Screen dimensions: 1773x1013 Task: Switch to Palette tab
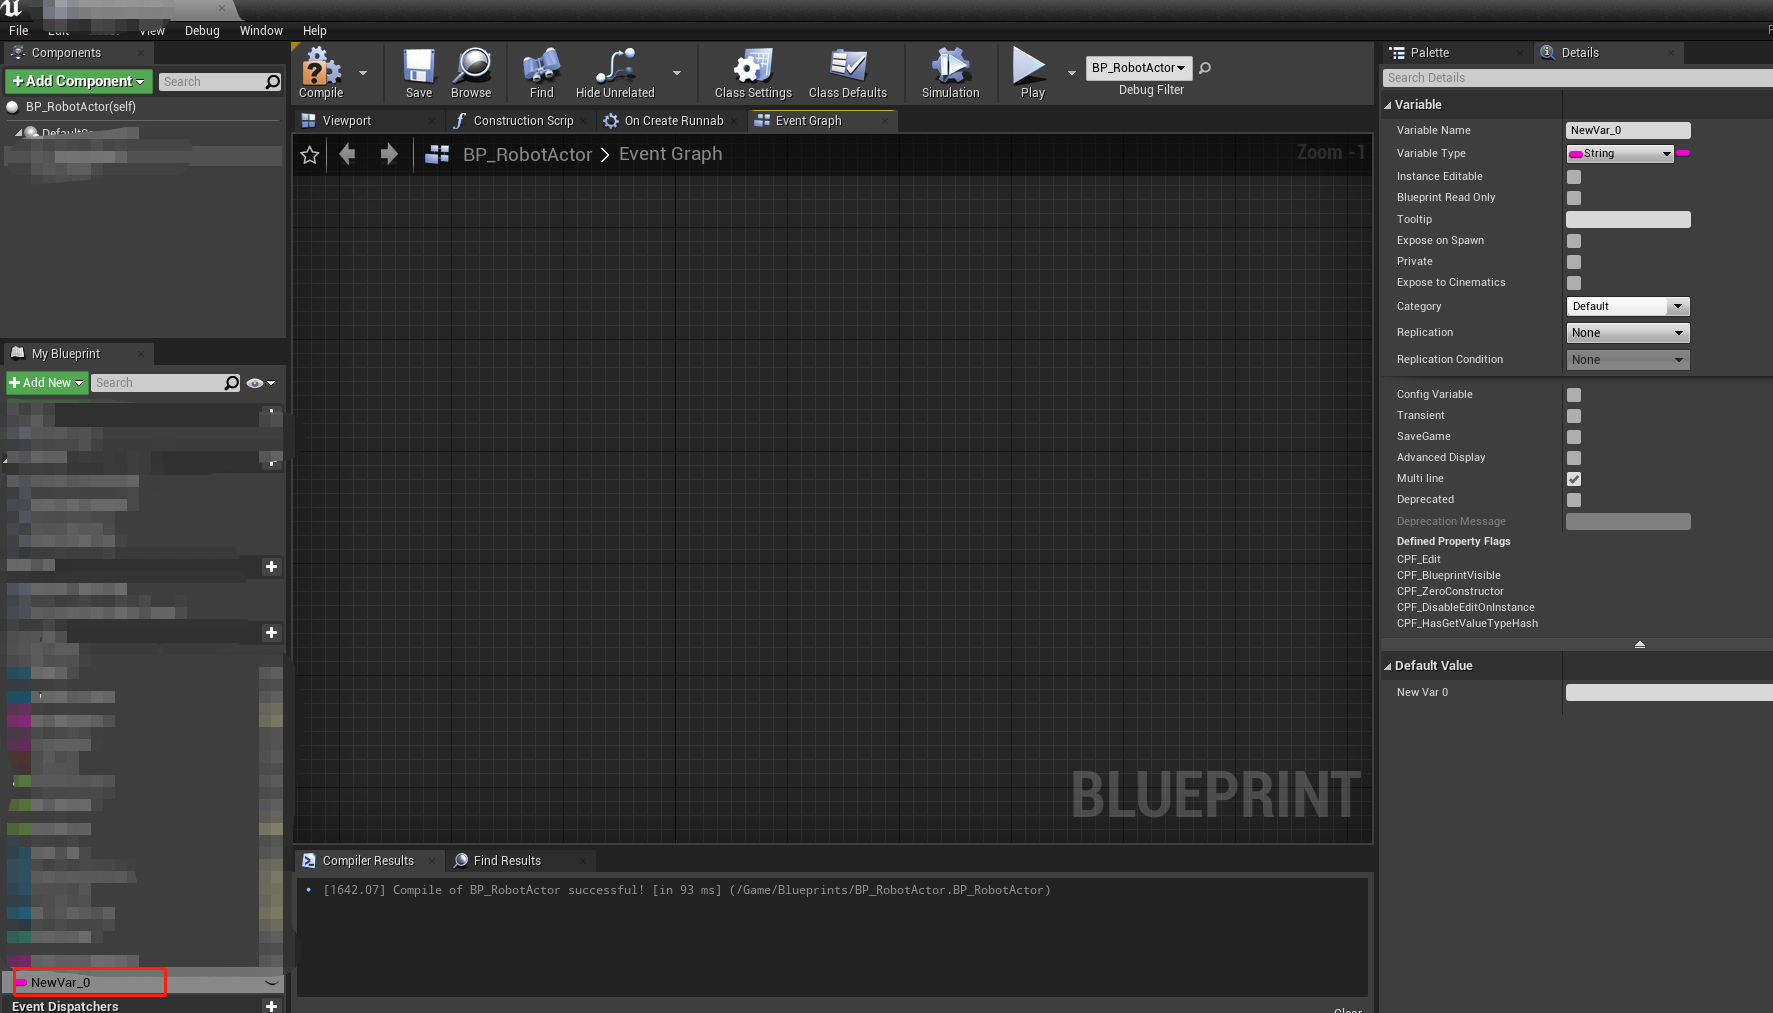click(x=1429, y=53)
